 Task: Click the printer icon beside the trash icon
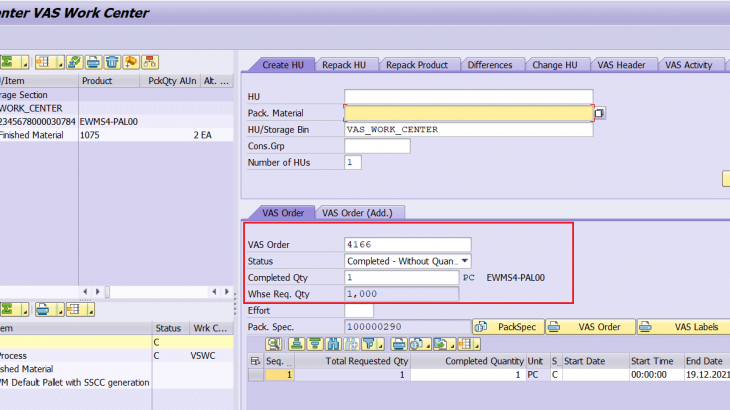coord(93,62)
